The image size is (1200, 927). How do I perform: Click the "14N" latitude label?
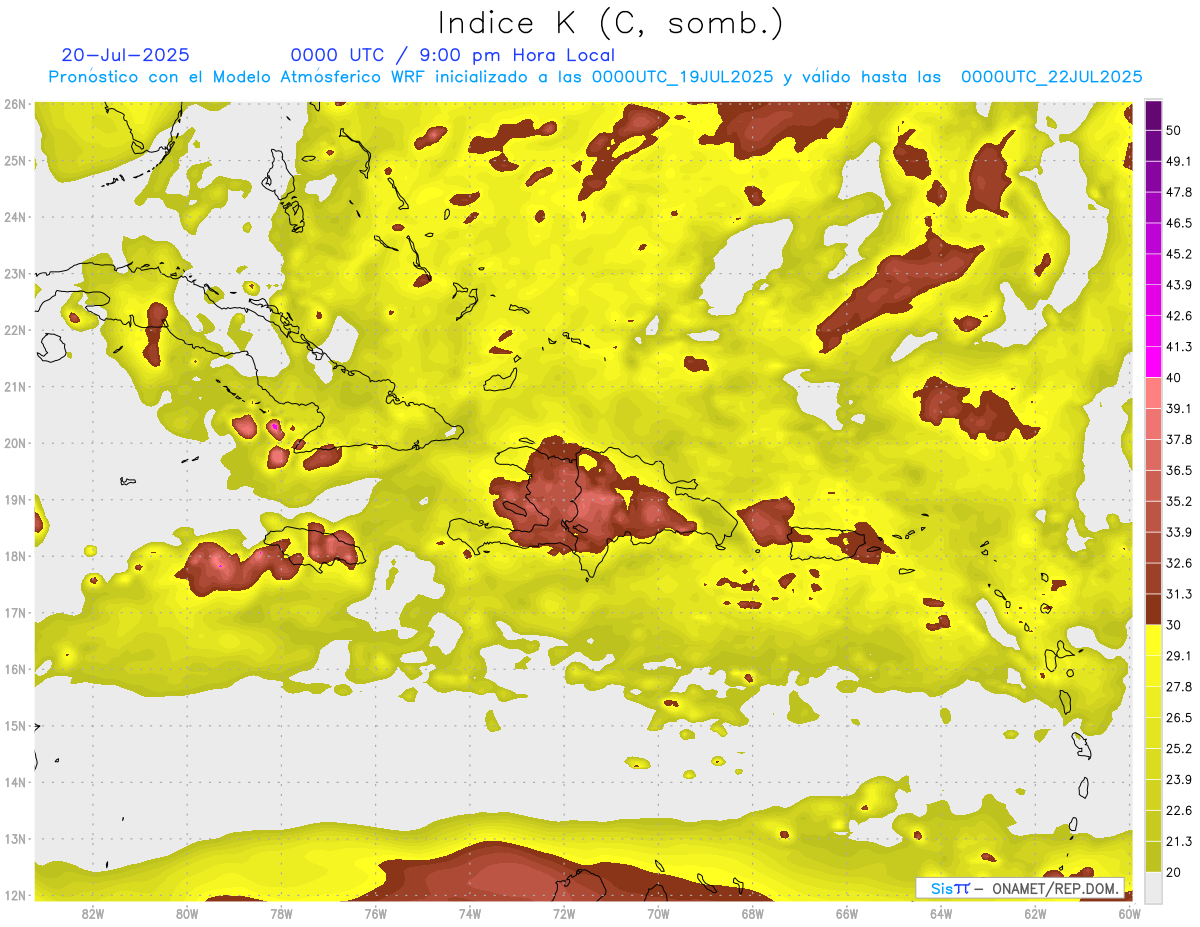[x=14, y=782]
